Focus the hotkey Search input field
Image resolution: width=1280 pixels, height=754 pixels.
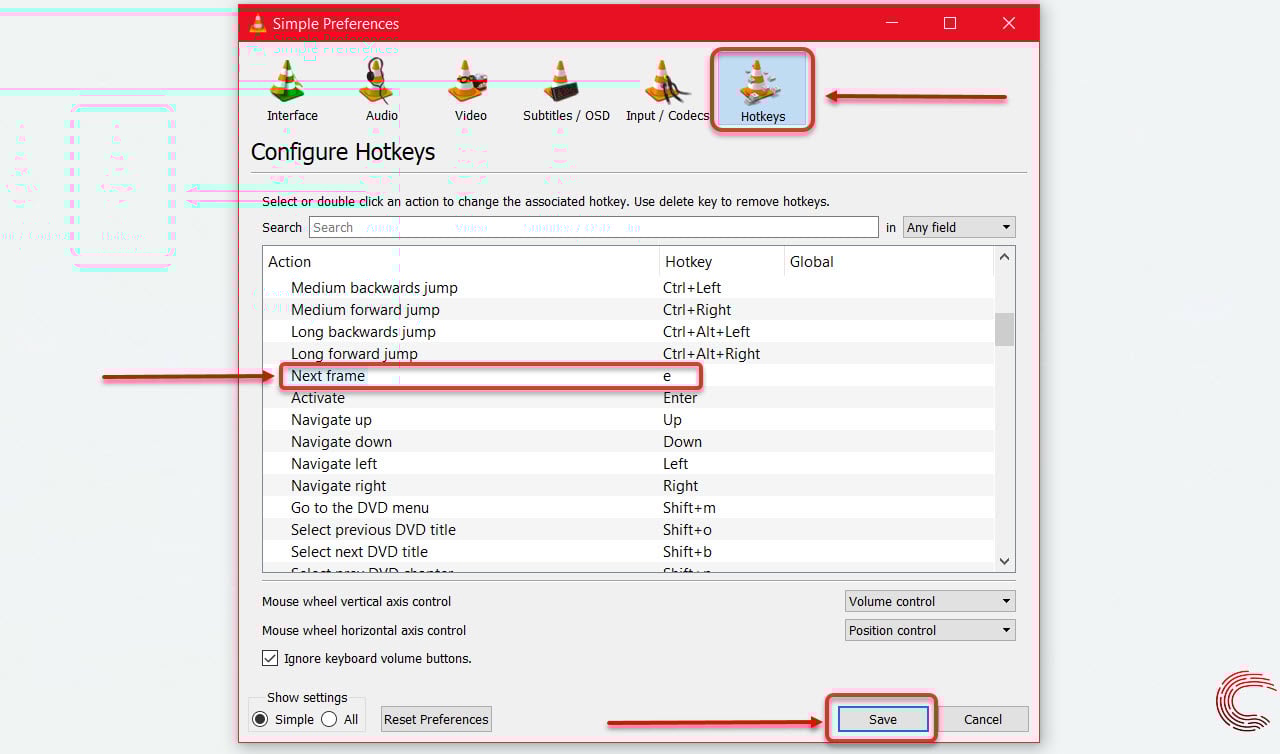coord(594,227)
